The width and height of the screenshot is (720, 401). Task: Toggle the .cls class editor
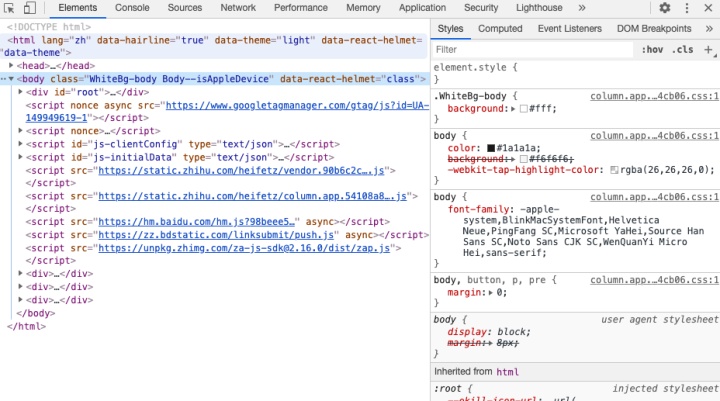682,50
